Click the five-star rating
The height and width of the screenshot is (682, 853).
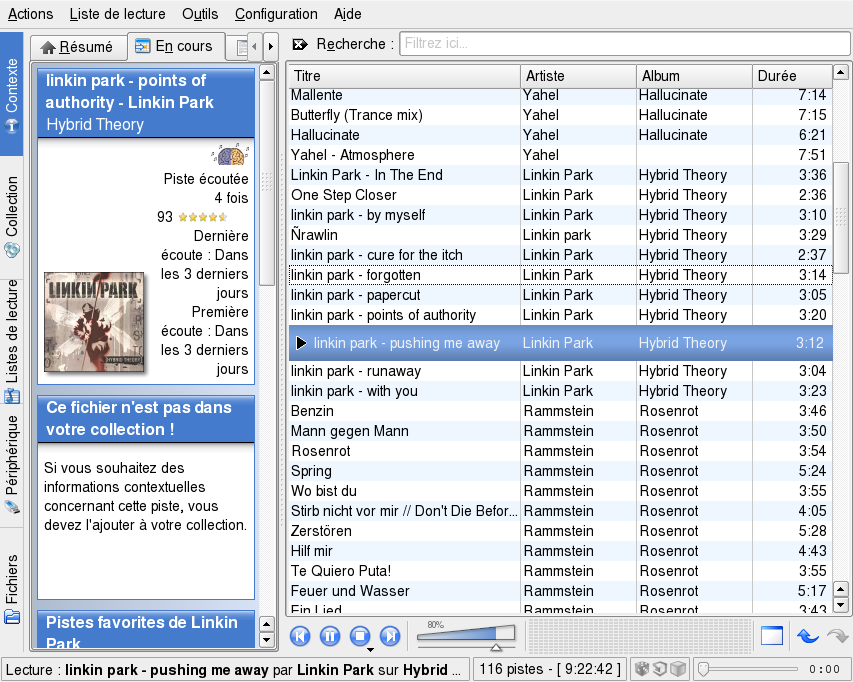click(x=202, y=217)
